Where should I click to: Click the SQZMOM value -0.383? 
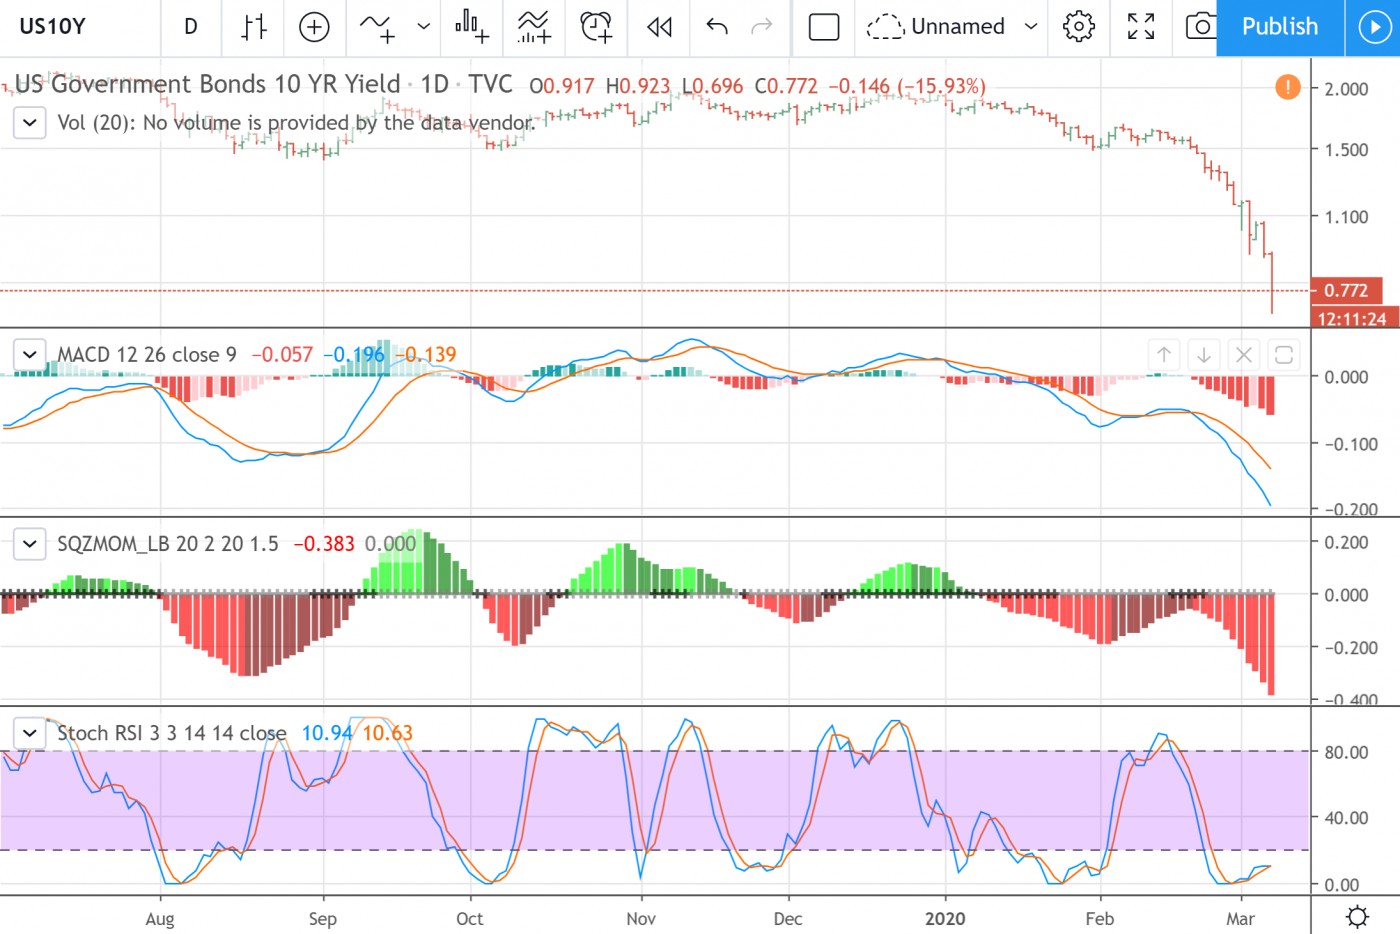click(324, 544)
